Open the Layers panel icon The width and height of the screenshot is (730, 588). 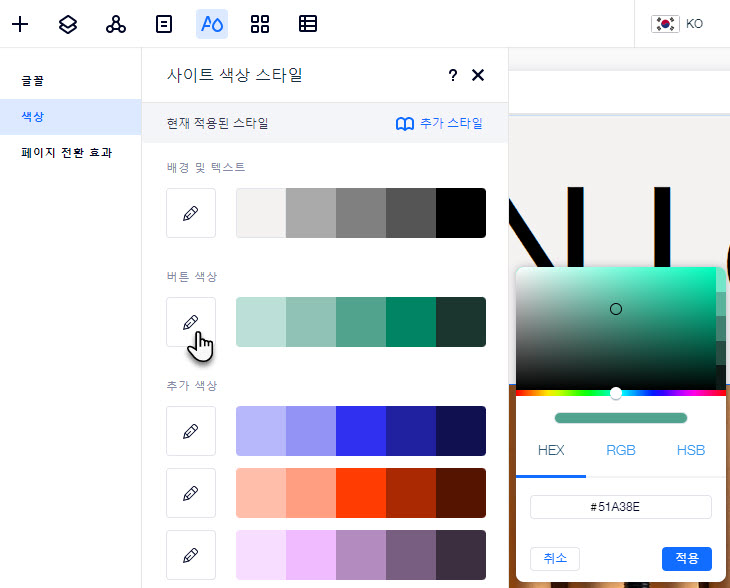pos(68,24)
